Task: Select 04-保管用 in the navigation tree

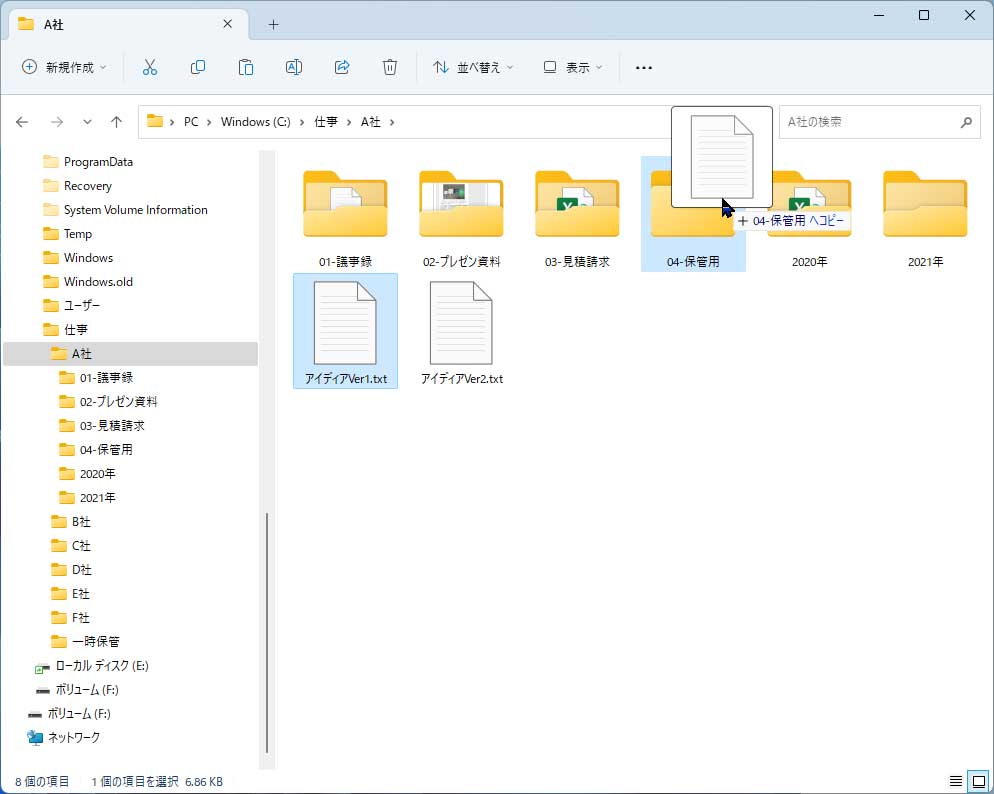Action: [96, 451]
